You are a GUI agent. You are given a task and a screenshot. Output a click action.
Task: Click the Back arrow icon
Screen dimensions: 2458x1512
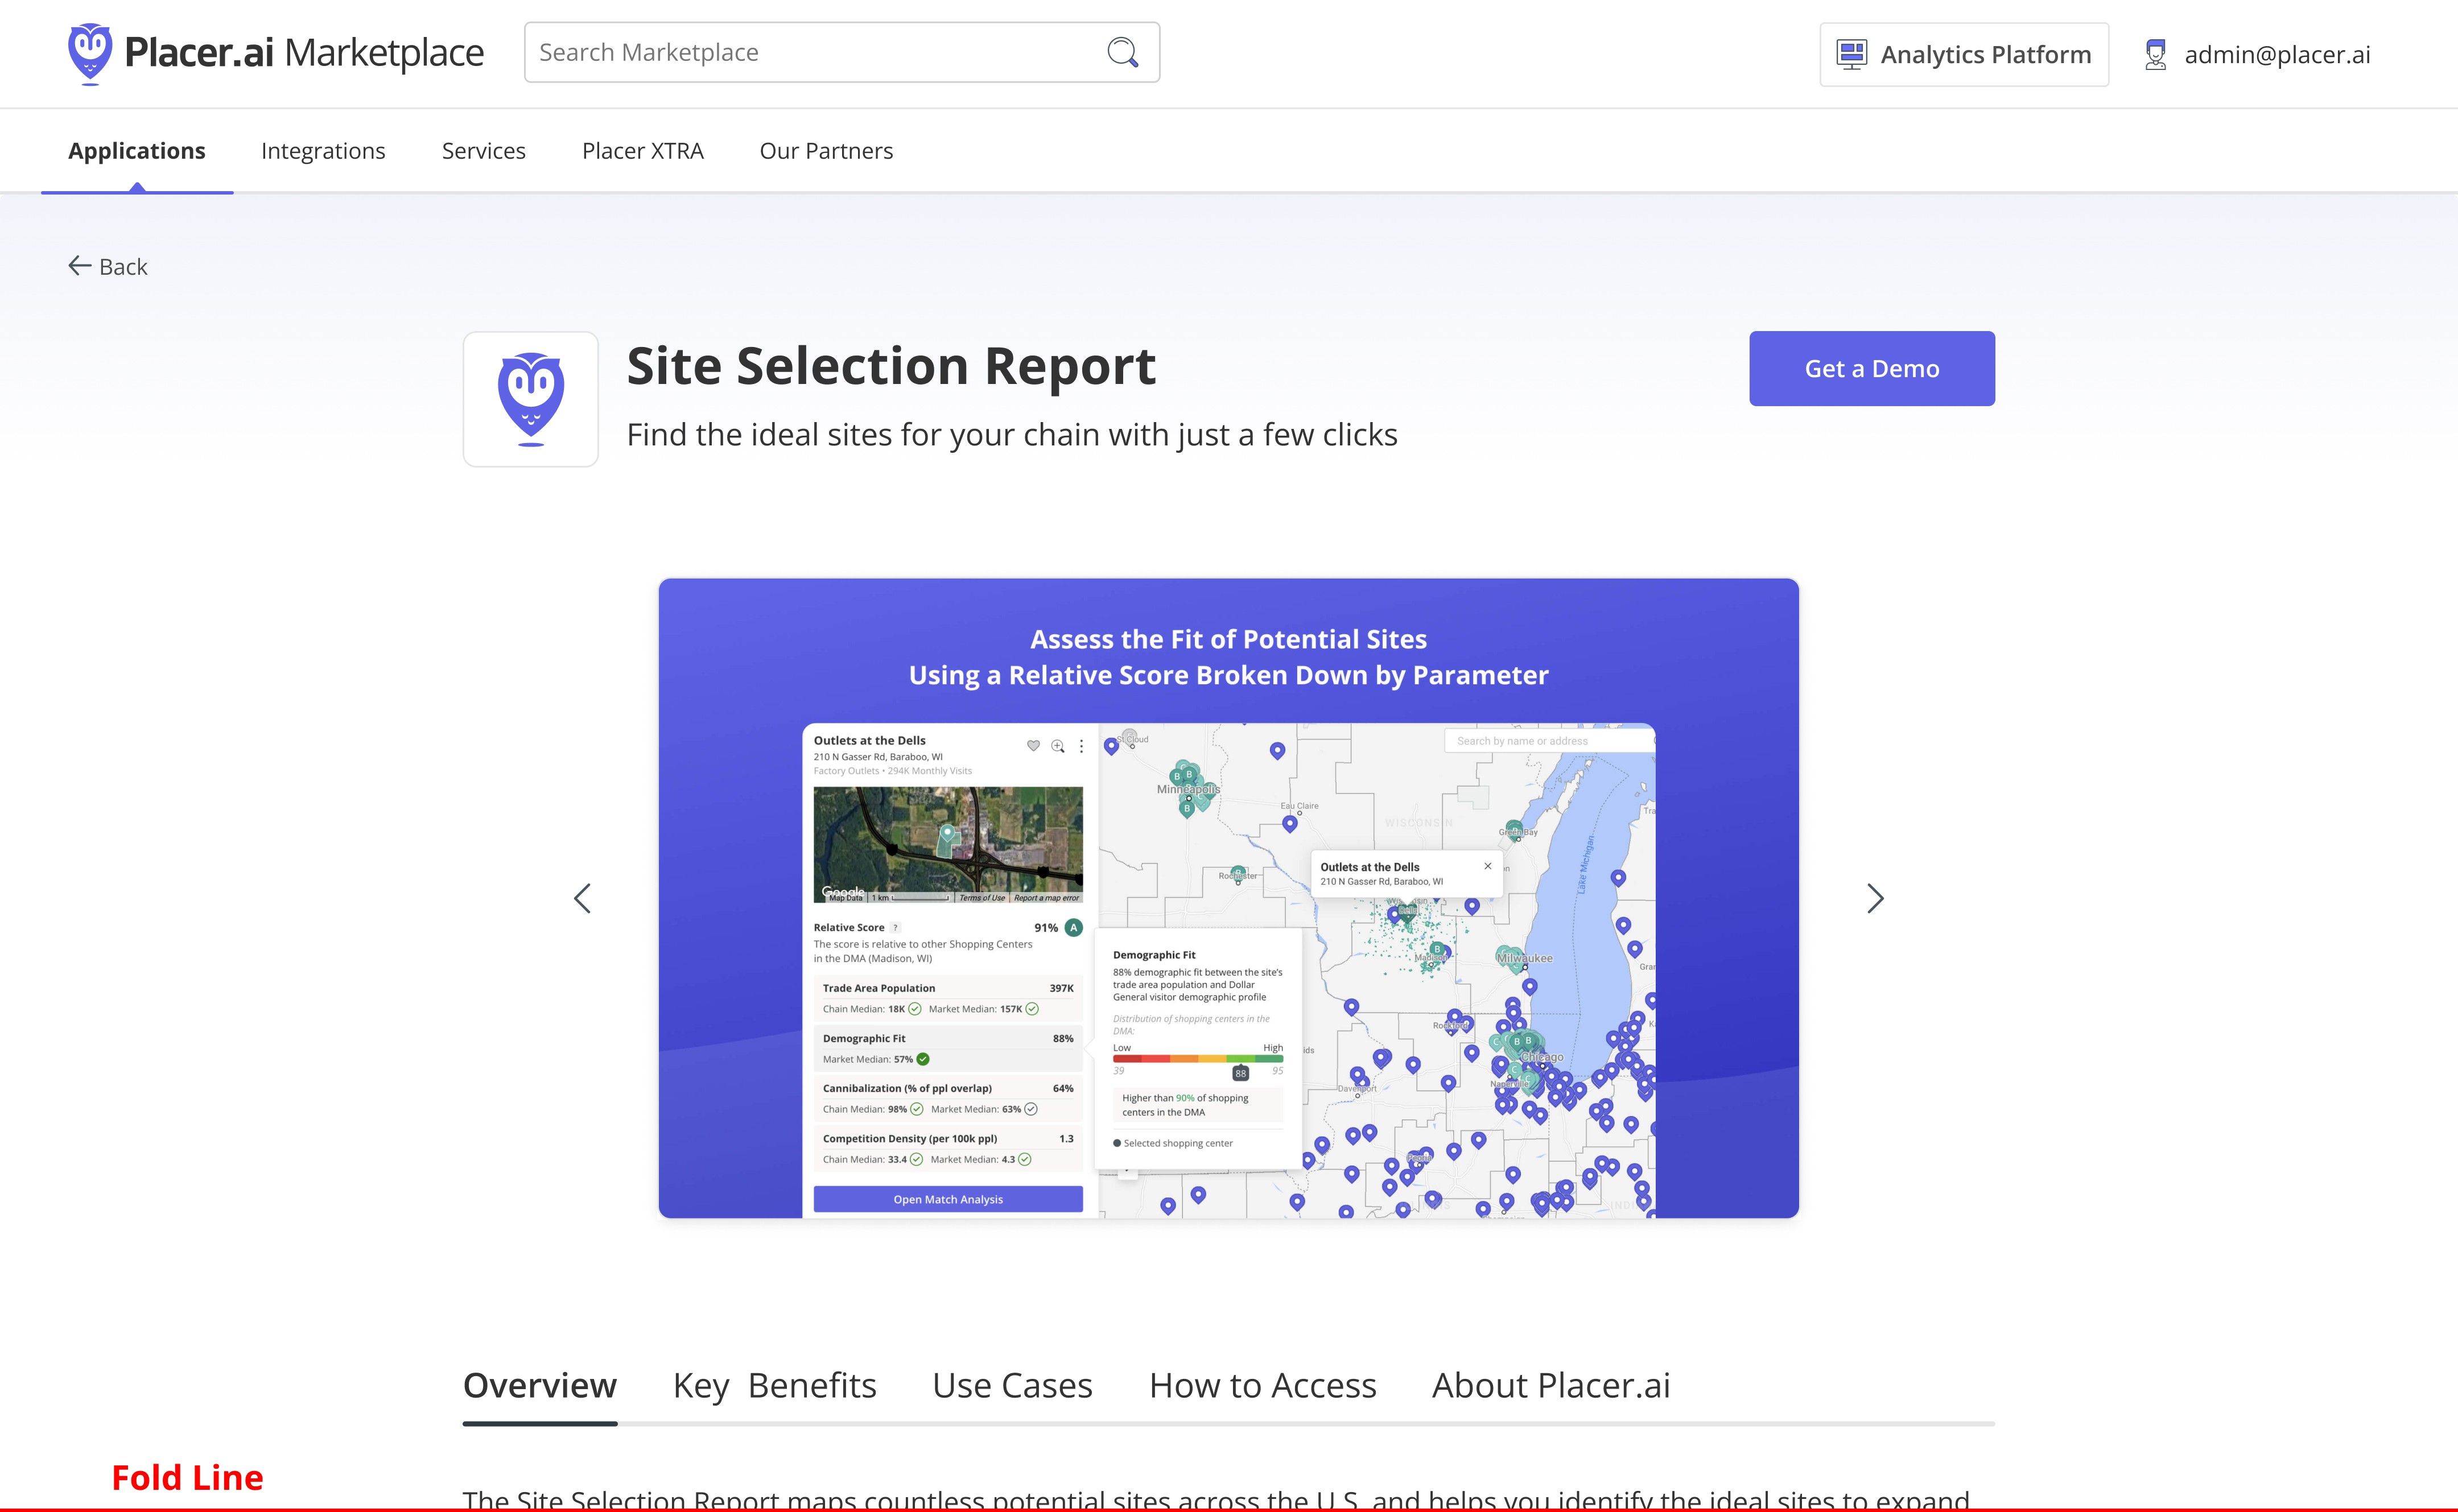coord(80,265)
